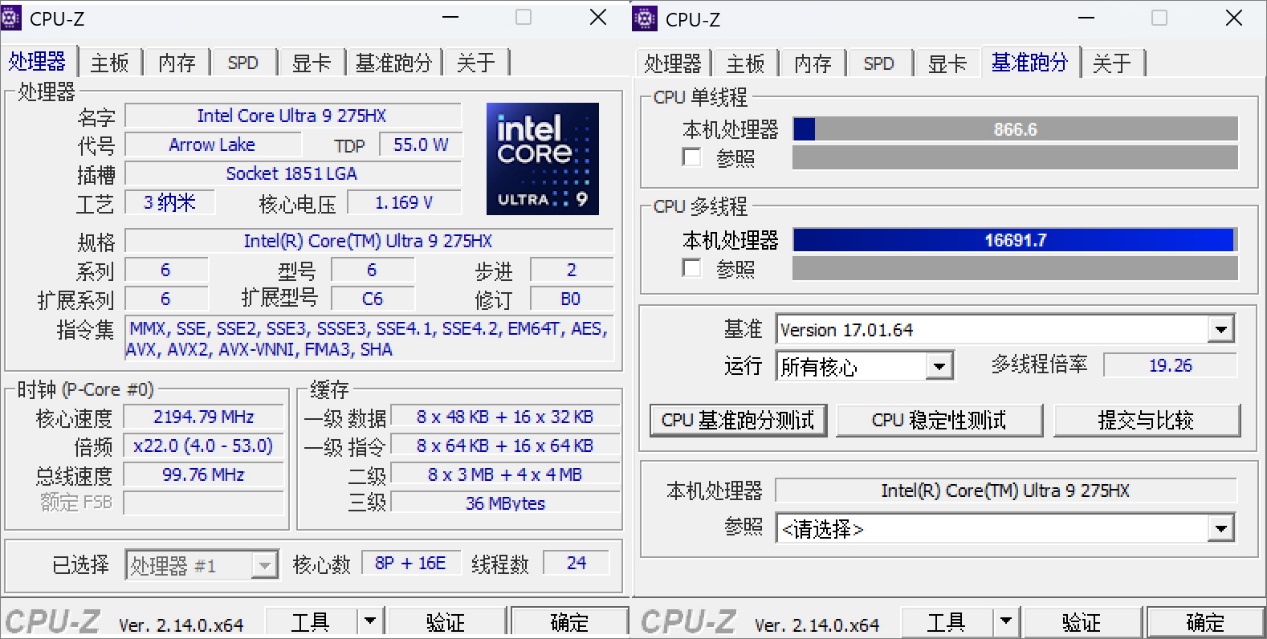Click the single-thread score bar 866.6
This screenshot has width=1267, height=639.
click(1015, 129)
